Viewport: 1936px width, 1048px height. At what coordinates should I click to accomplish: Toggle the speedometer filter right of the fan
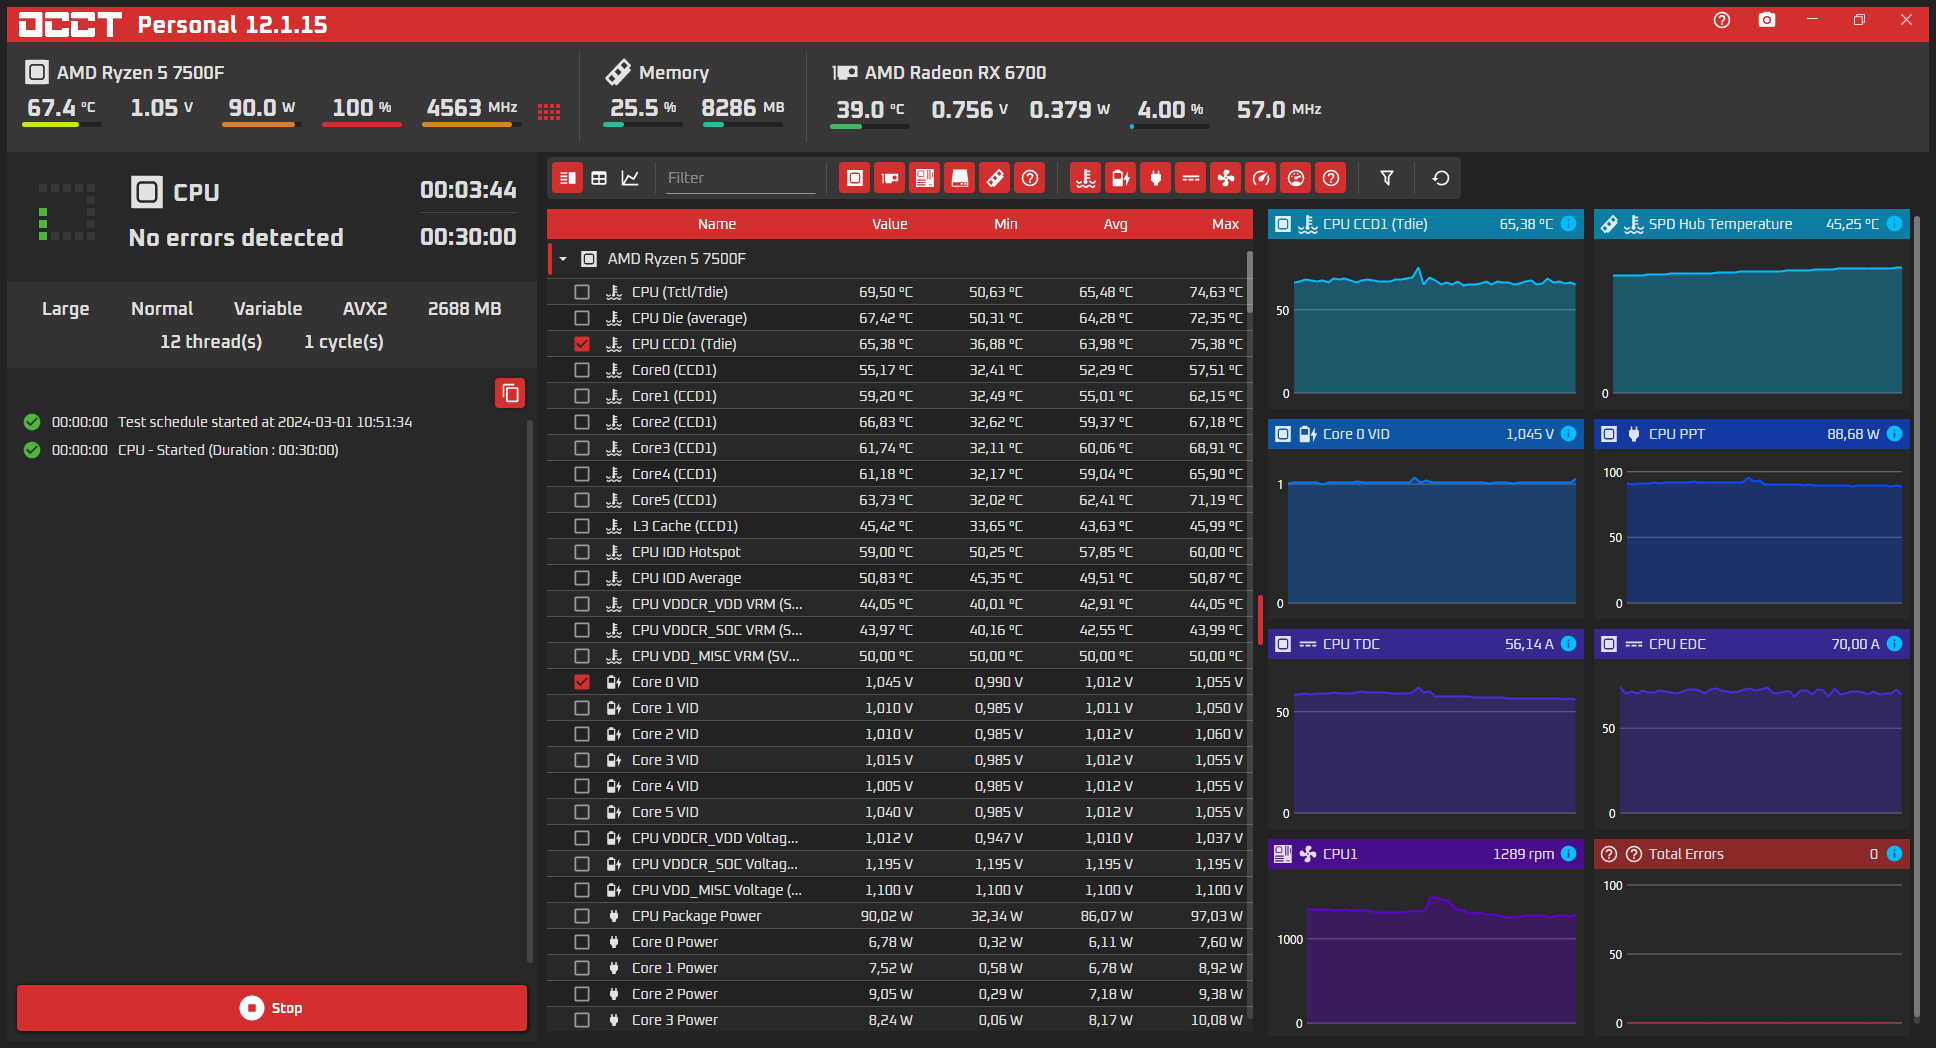coord(1261,178)
